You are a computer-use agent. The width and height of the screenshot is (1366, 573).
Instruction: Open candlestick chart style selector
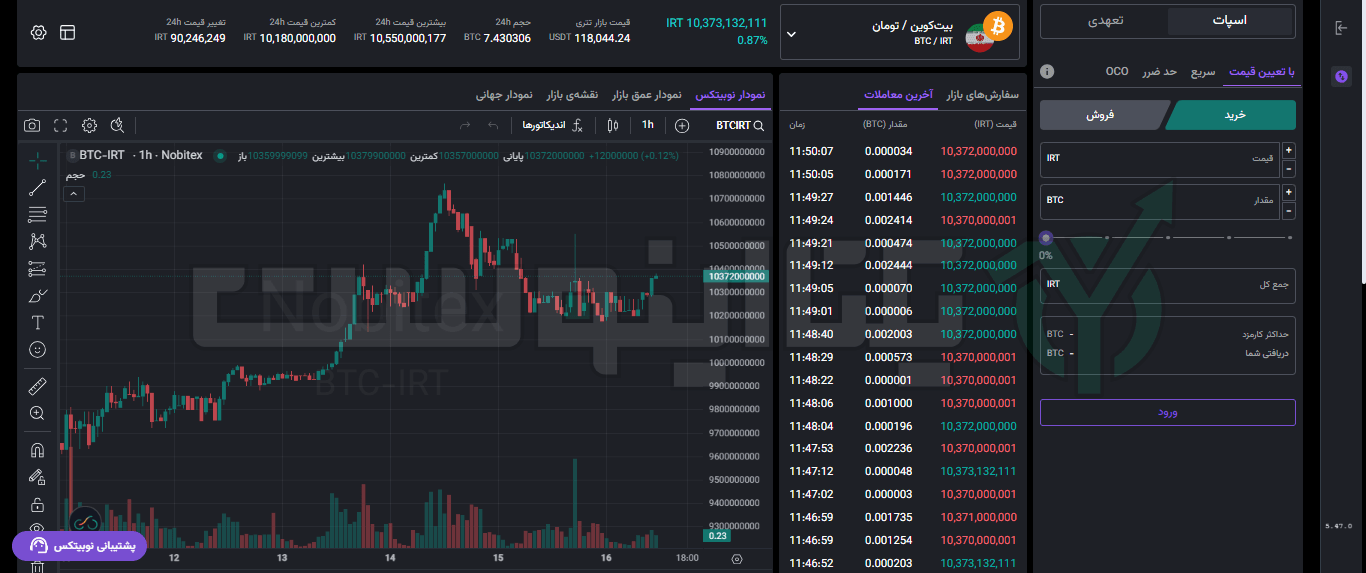point(613,125)
